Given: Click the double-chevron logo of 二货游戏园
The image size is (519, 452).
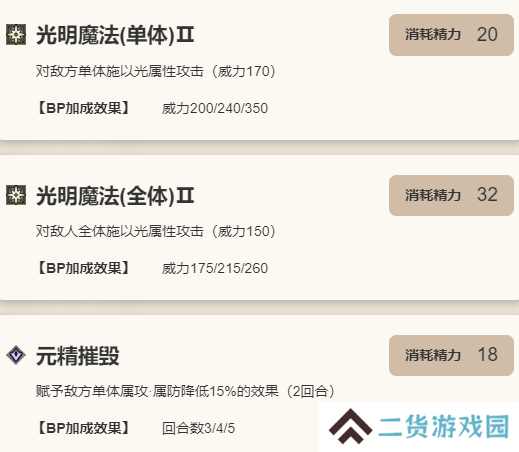Looking at the screenshot, I should point(350,426).
